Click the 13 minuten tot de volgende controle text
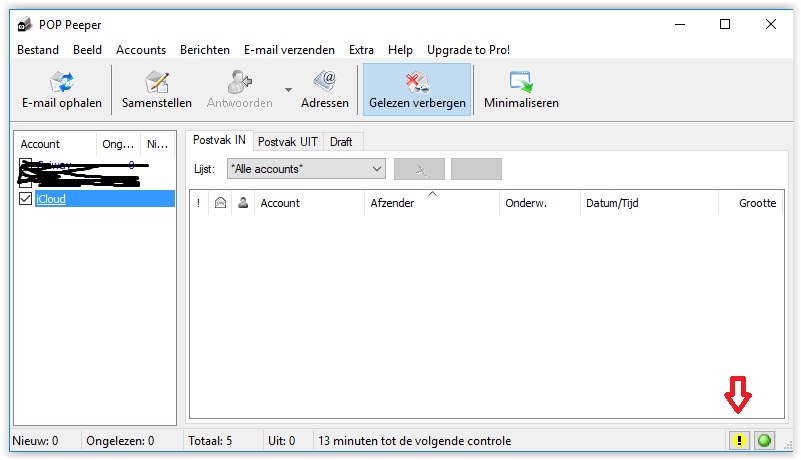Screen dimensions: 801x460 [x=414, y=441]
